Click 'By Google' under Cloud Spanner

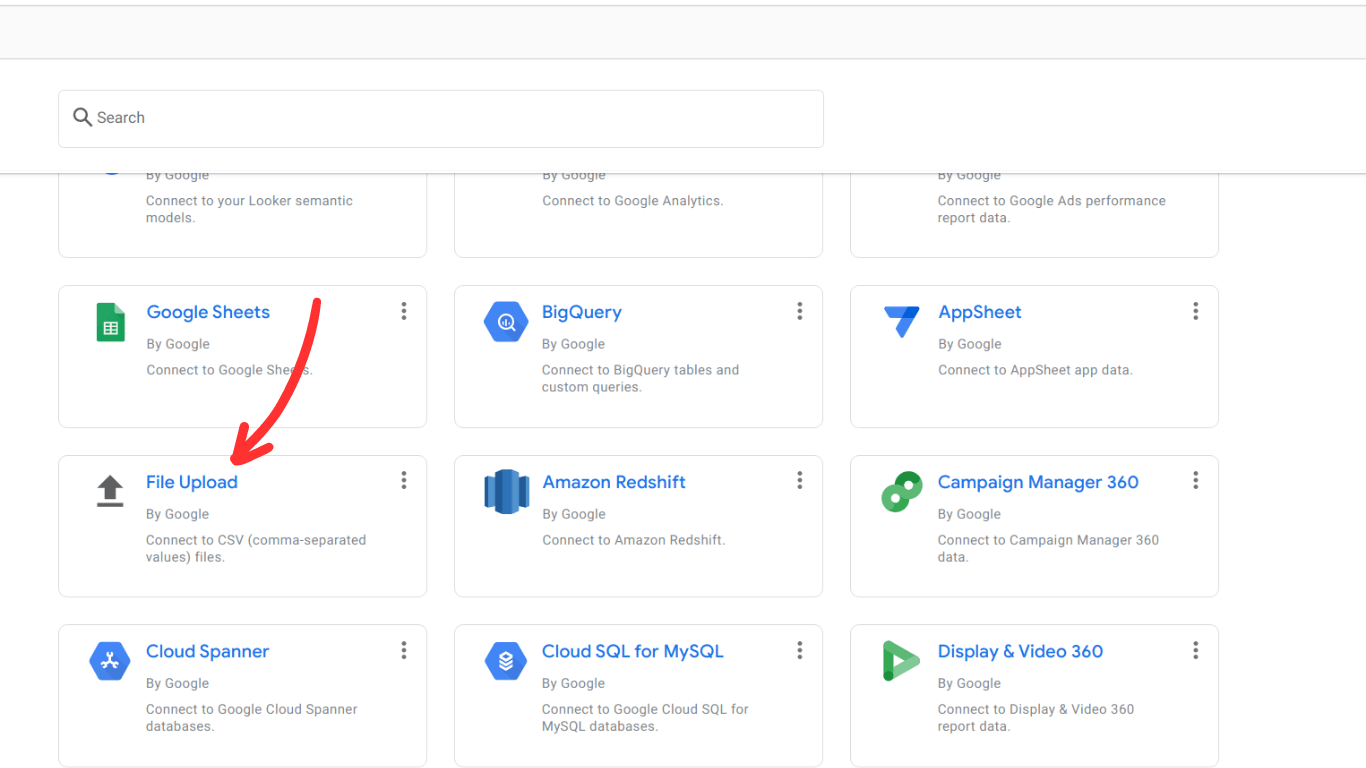tap(178, 683)
